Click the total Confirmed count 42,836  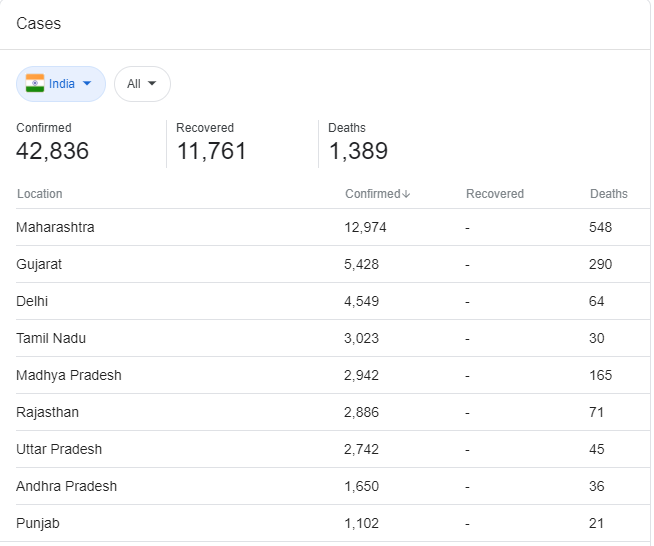pyautogui.click(x=53, y=151)
